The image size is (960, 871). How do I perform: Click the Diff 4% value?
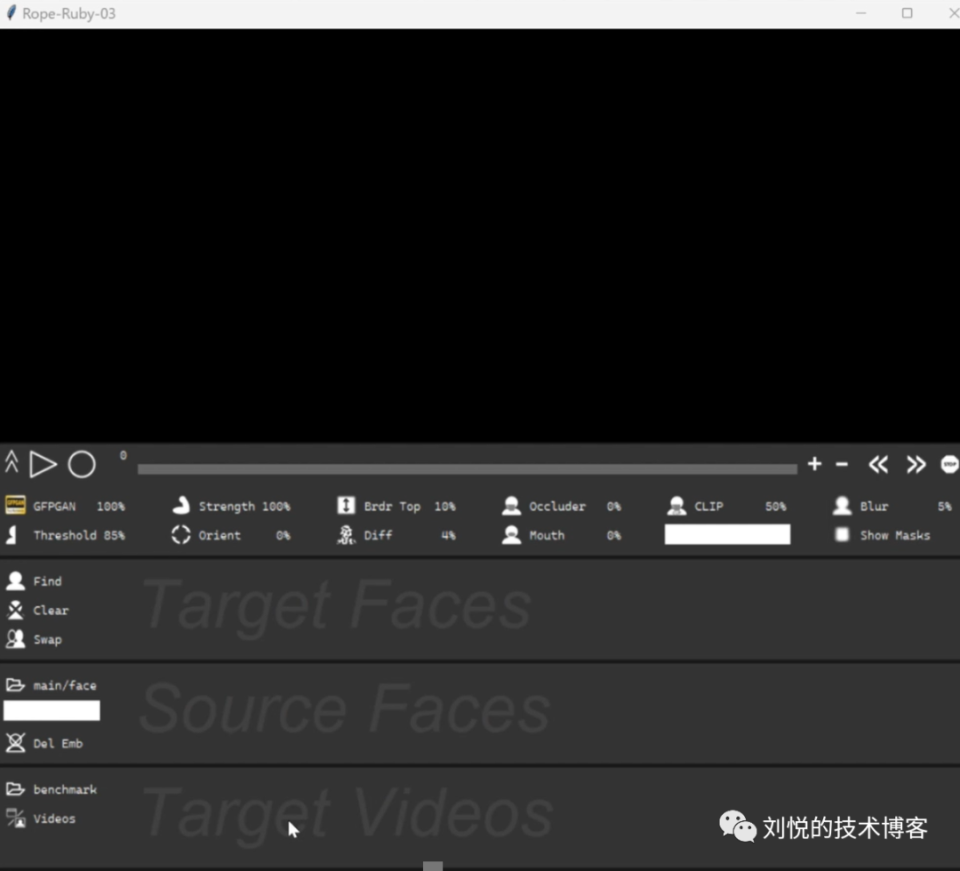pos(449,535)
